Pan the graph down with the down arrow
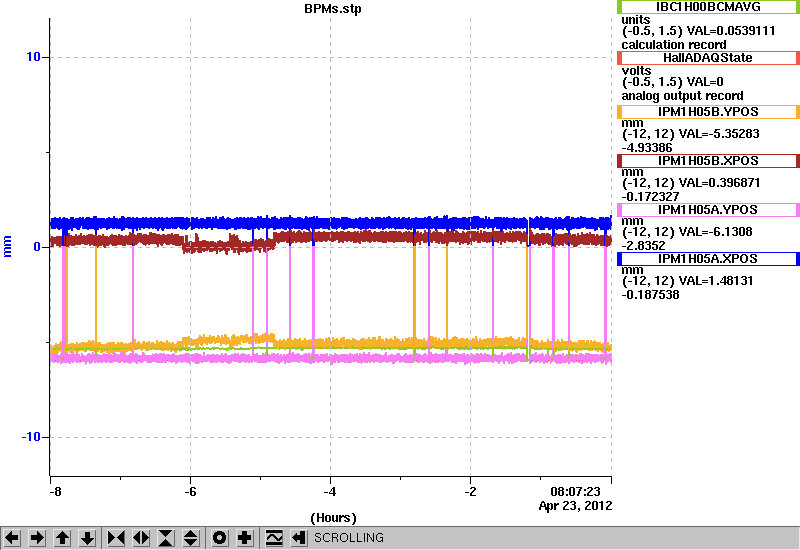This screenshot has width=800, height=550. coord(87,538)
